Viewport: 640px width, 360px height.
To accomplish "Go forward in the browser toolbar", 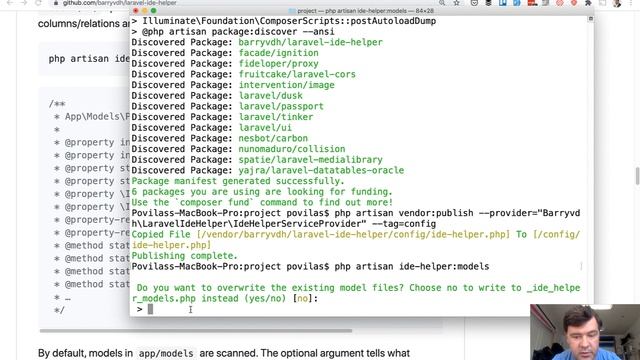I will click(24, 3).
